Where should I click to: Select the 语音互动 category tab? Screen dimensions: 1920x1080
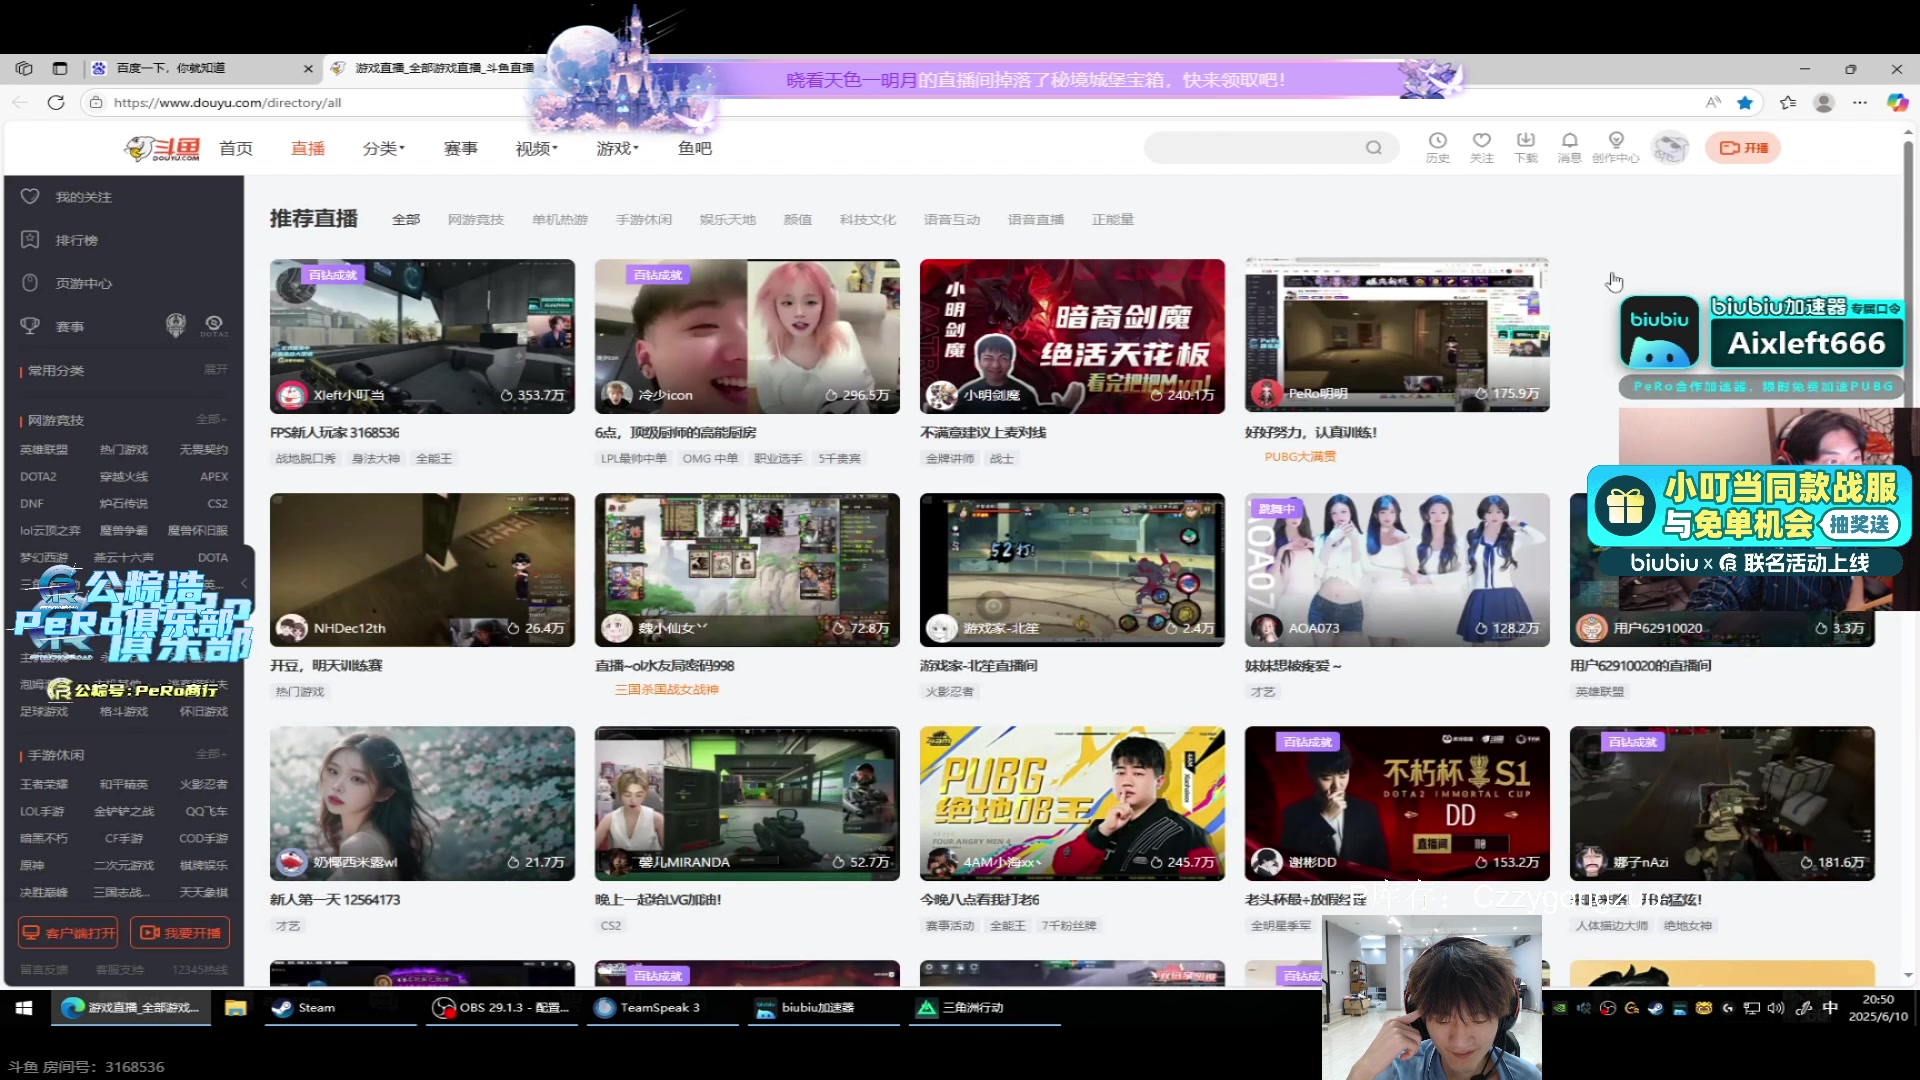point(952,219)
